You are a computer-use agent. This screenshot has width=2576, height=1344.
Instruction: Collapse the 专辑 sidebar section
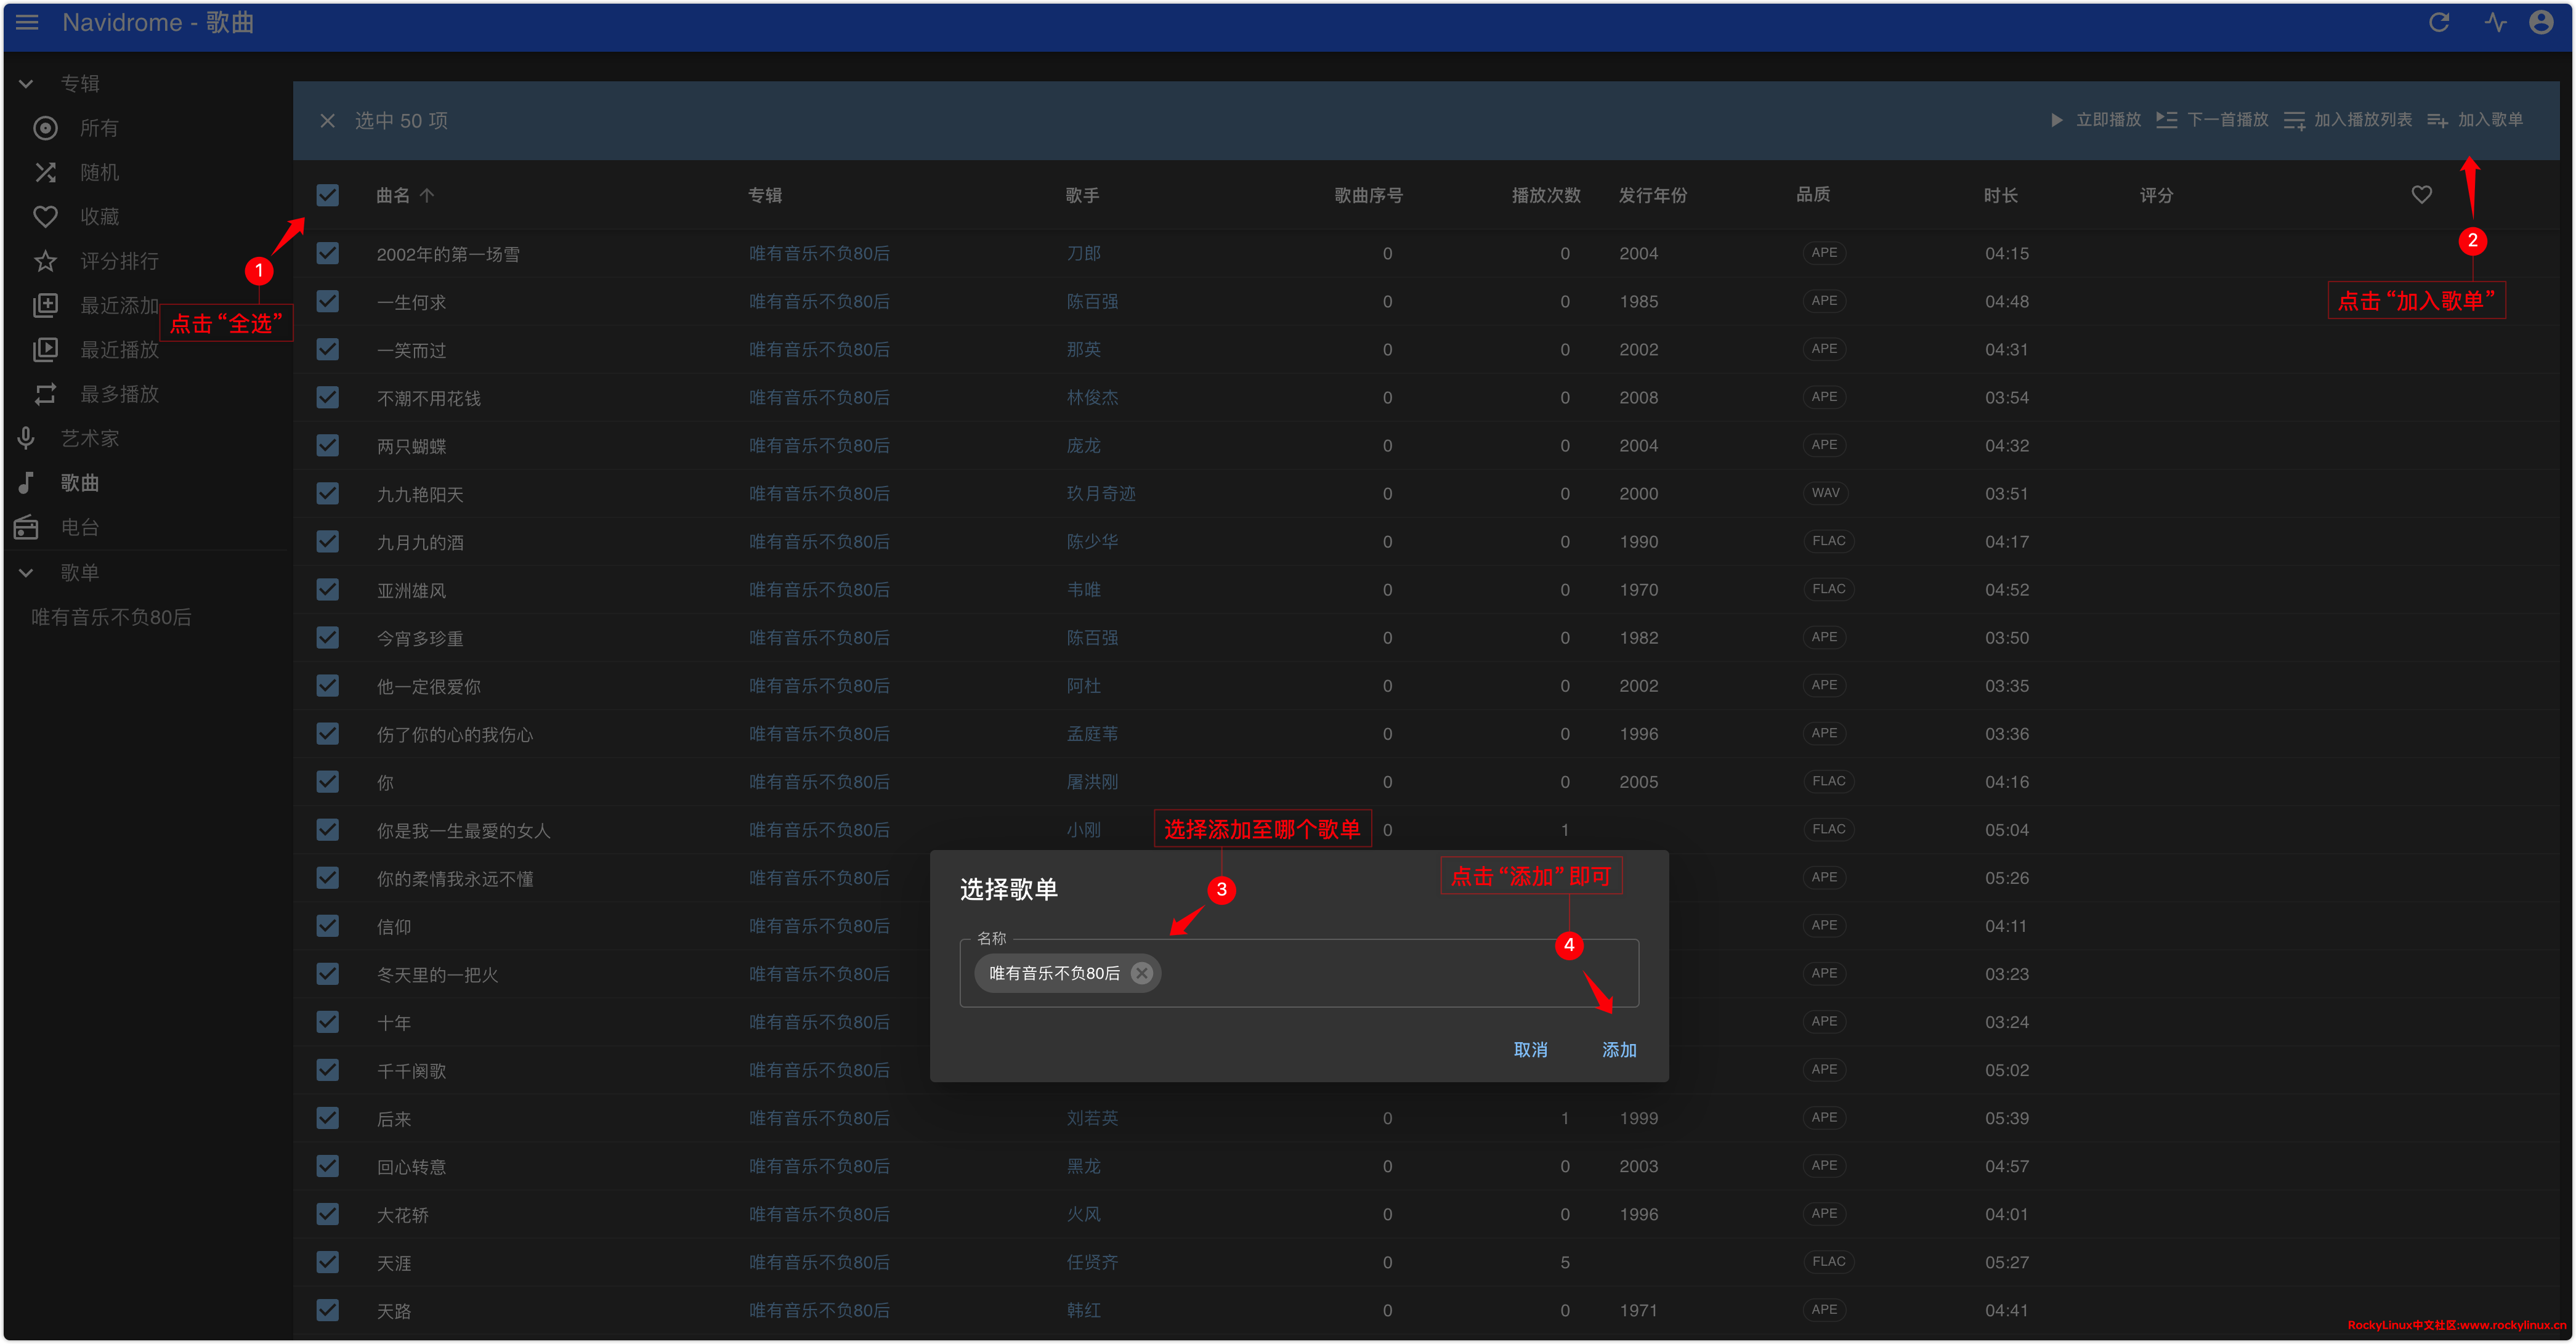click(x=27, y=84)
